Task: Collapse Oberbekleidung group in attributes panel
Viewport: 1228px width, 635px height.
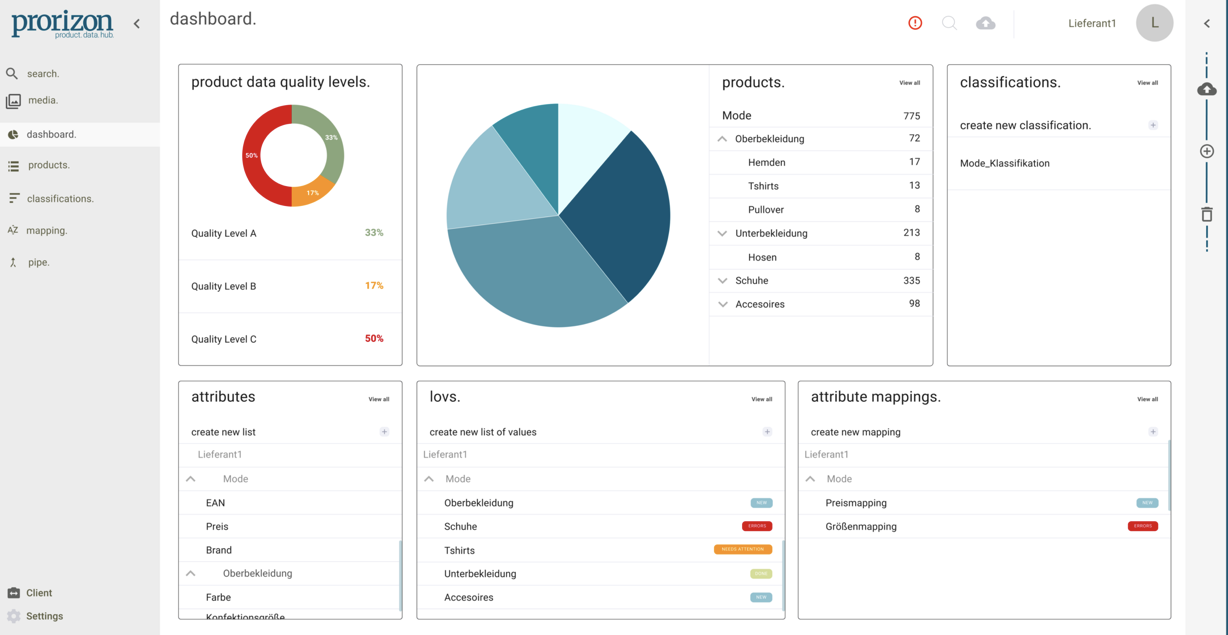Action: click(x=190, y=574)
